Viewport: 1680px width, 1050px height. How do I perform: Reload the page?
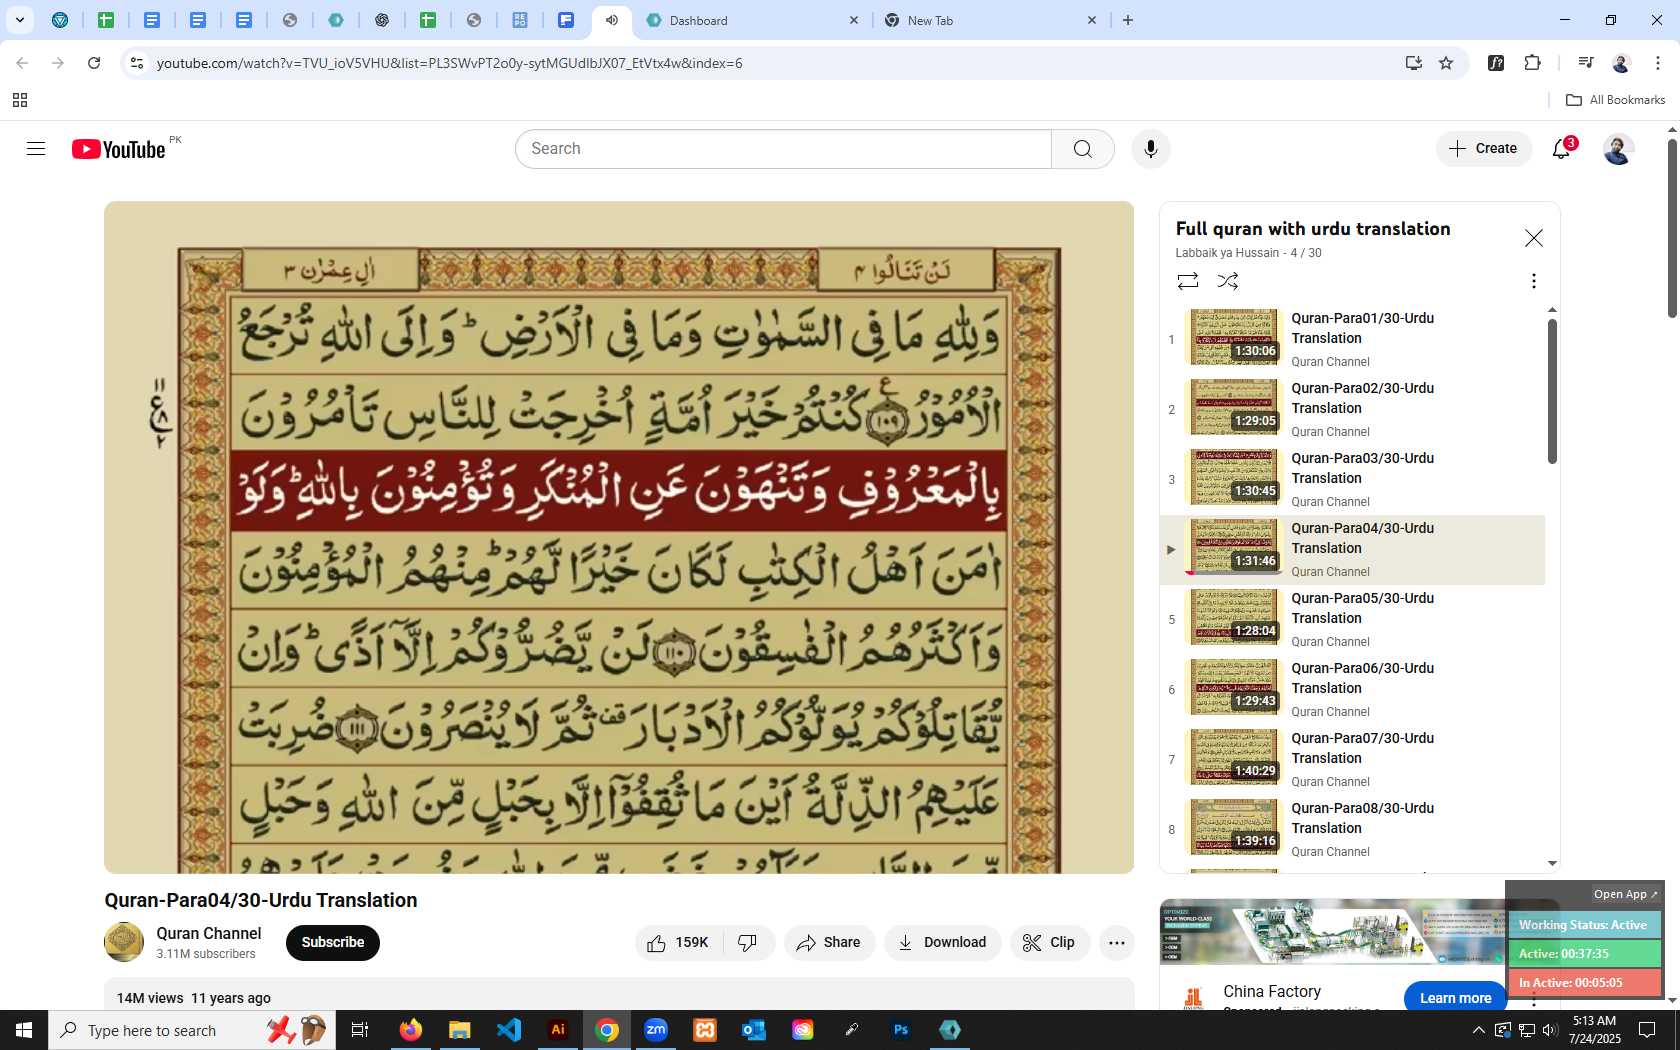point(94,63)
